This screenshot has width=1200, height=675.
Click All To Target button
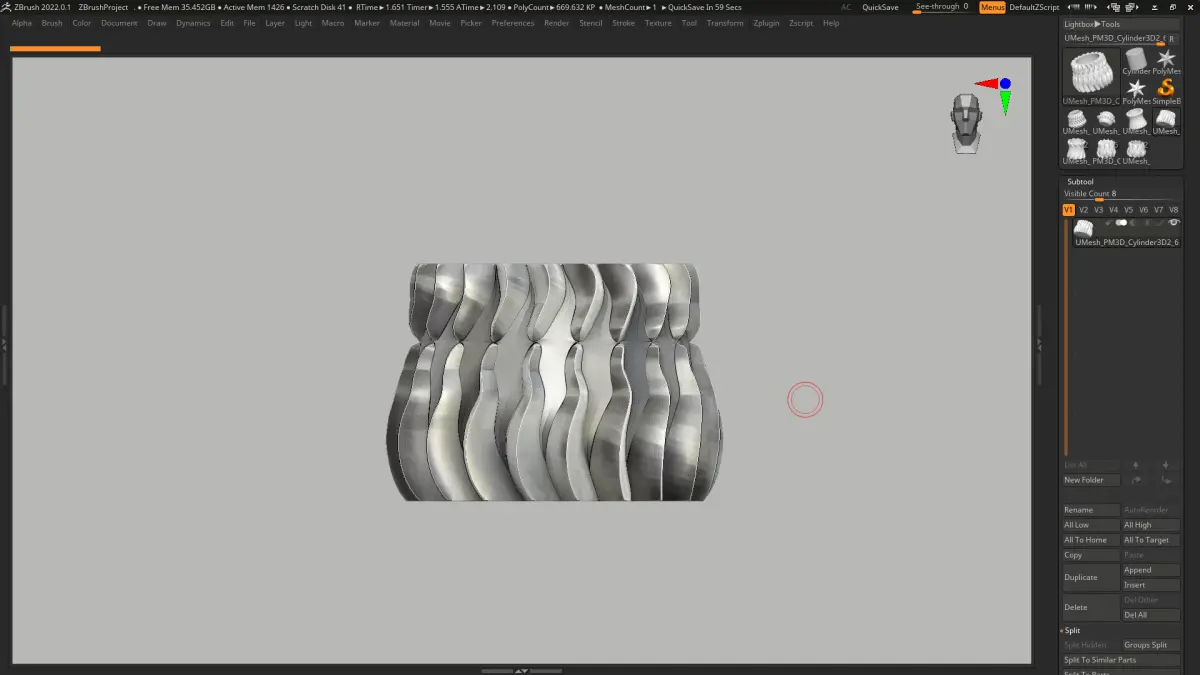[x=1151, y=540]
